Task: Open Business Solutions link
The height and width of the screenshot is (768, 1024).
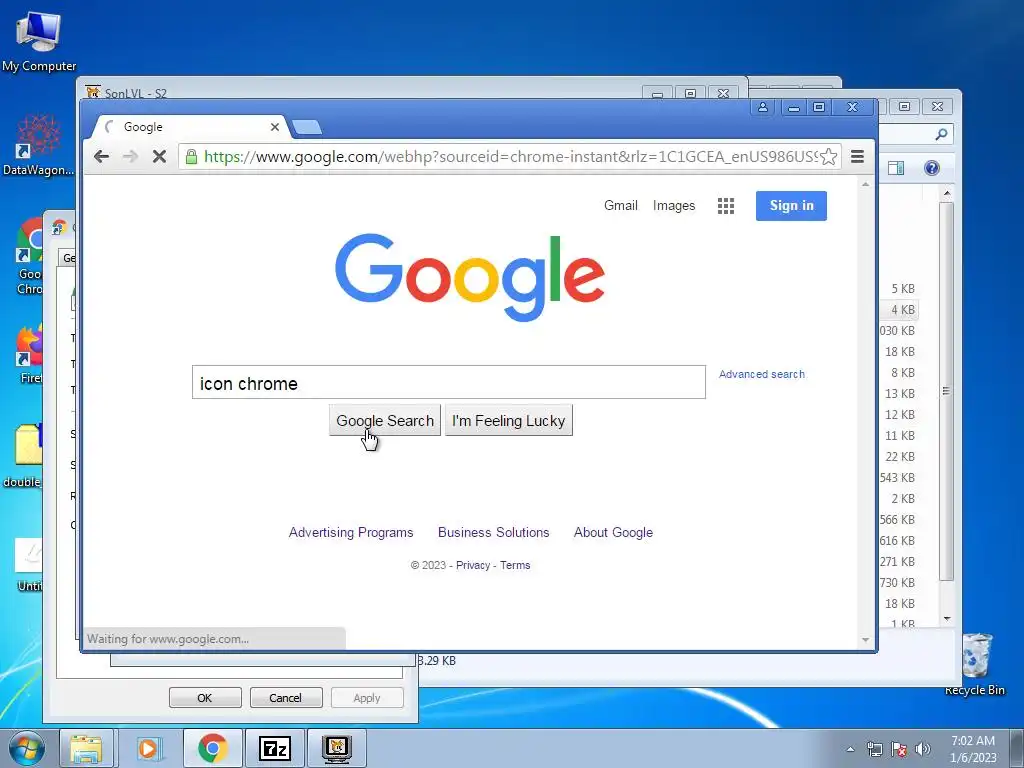Action: 493,532
